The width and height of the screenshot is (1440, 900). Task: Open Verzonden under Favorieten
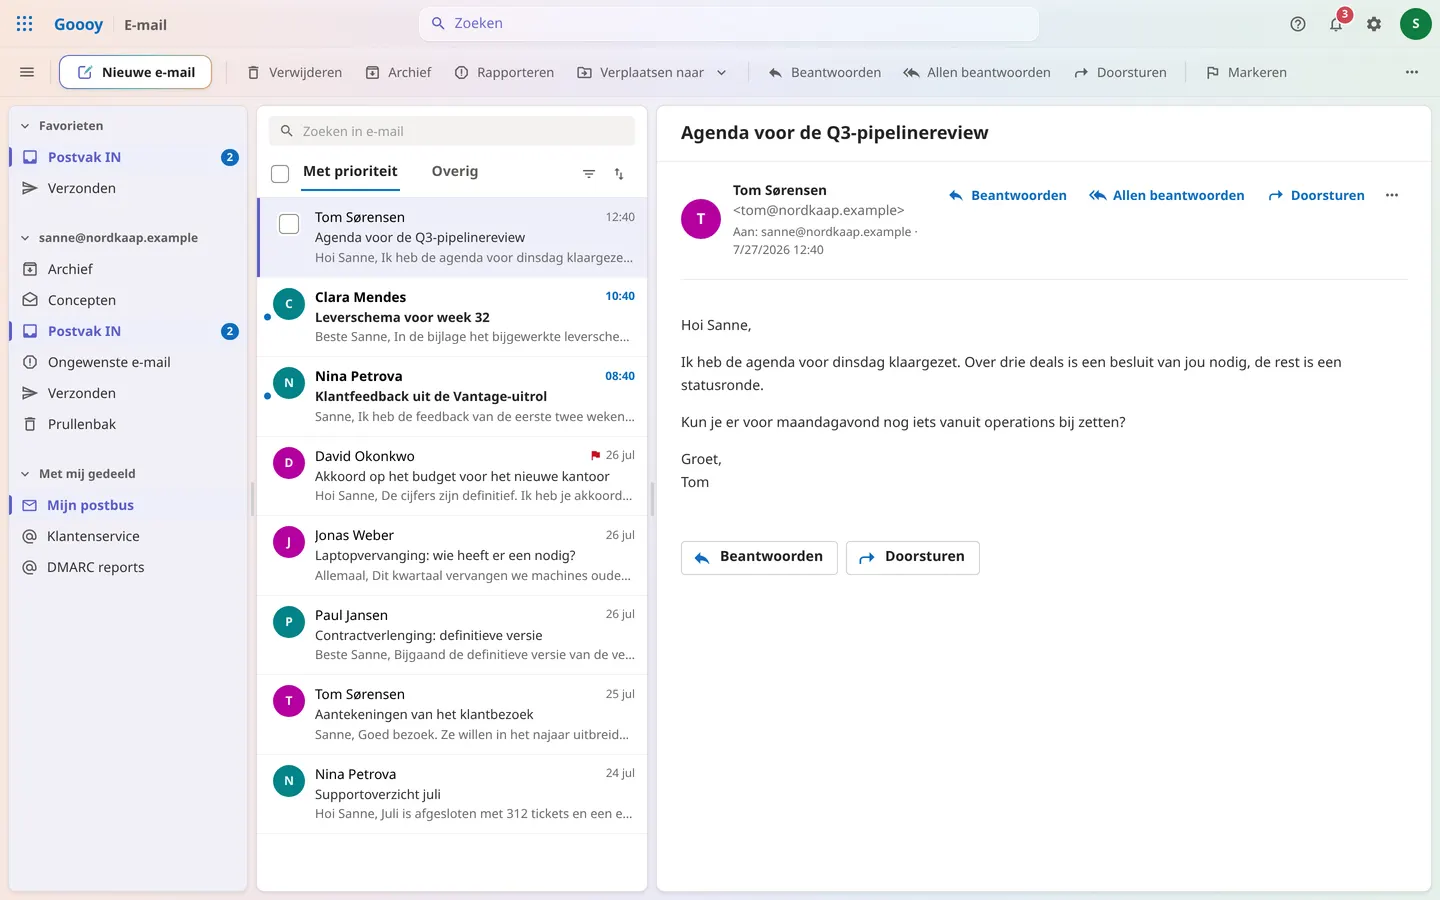pos(128,188)
